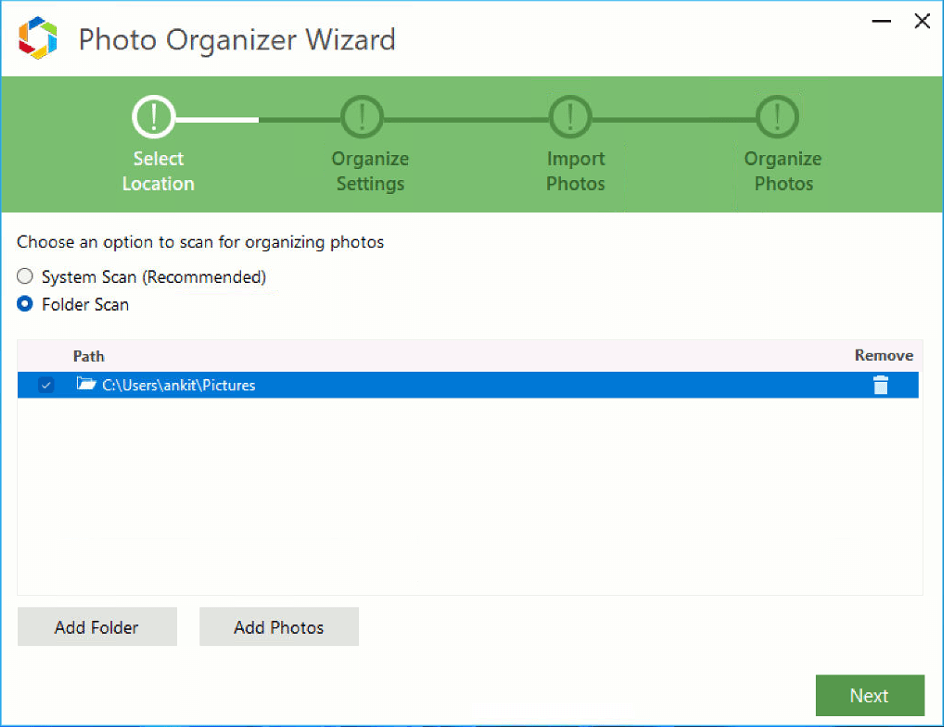Click the folder icon beside Pictures path
Image resolution: width=944 pixels, height=727 pixels.
(86, 384)
